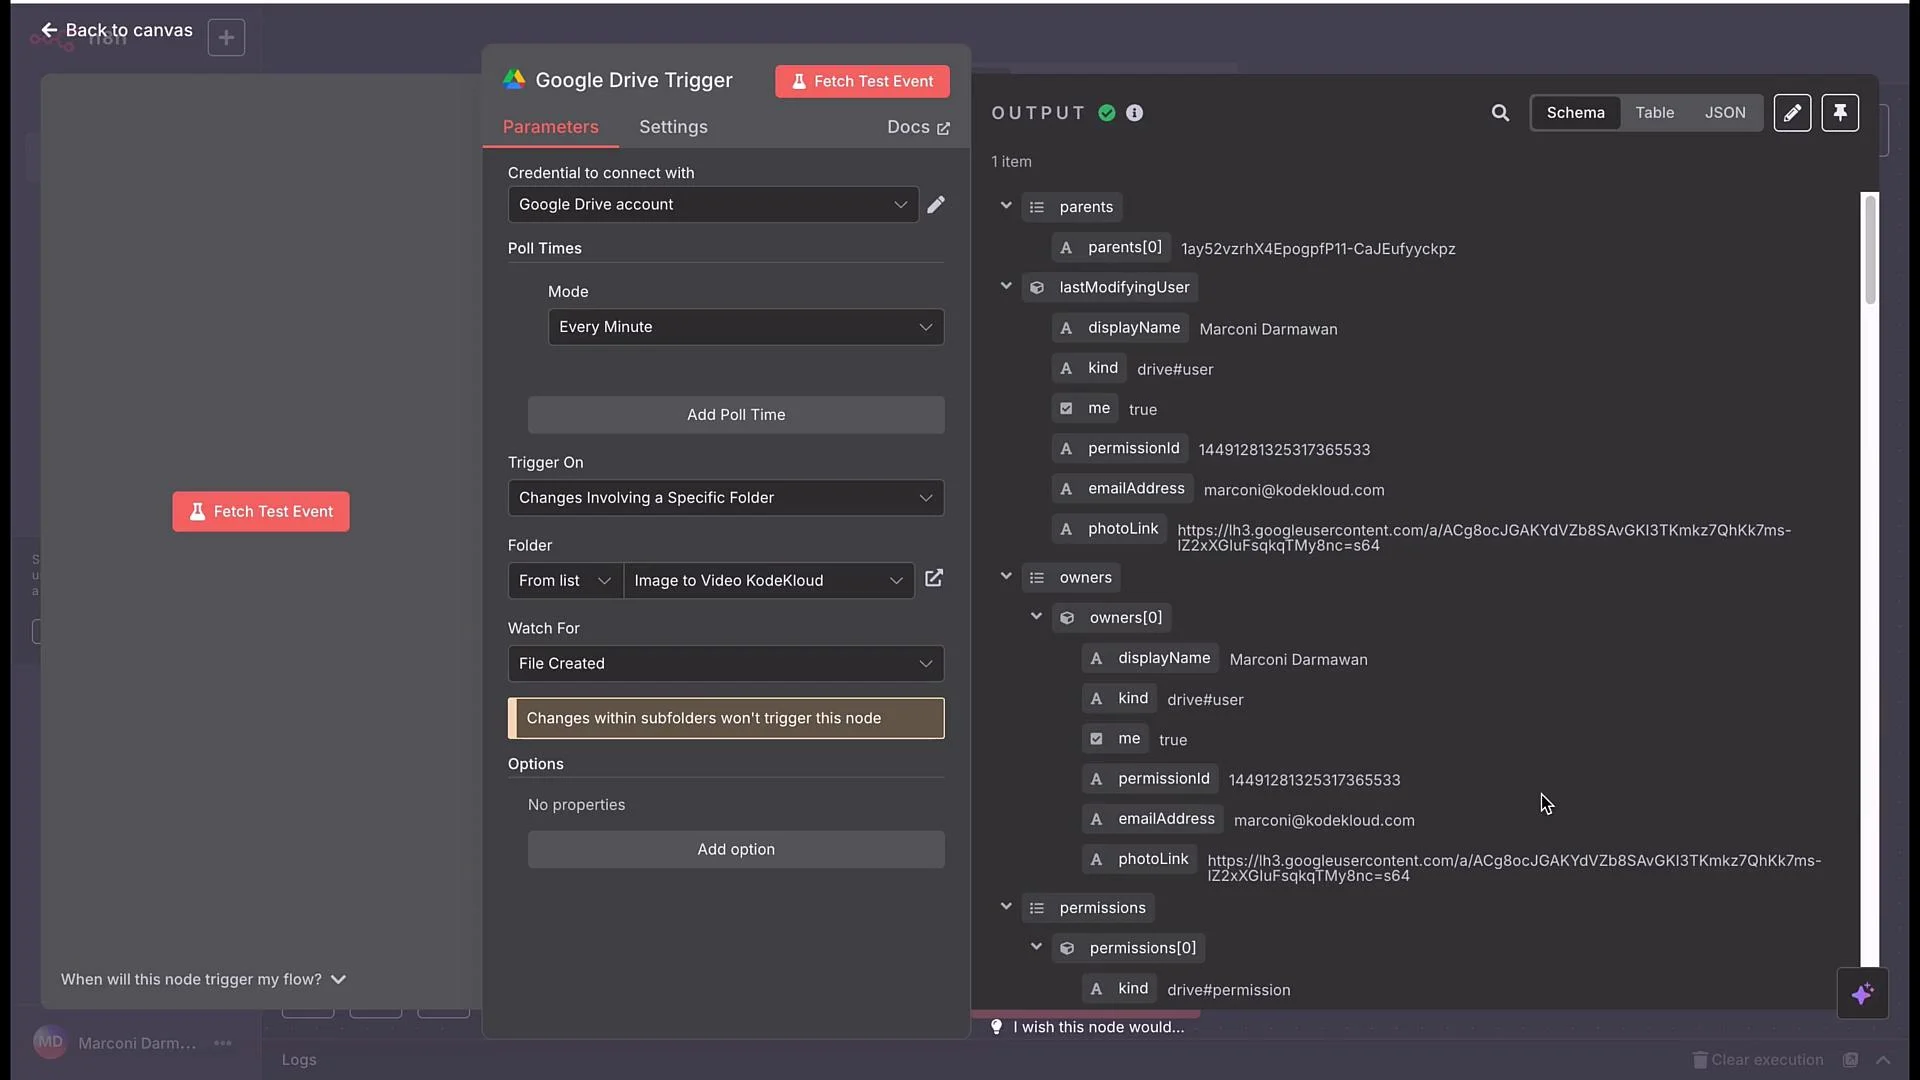
Task: Select the me boolean under owners[0]
Action: click(1115, 738)
